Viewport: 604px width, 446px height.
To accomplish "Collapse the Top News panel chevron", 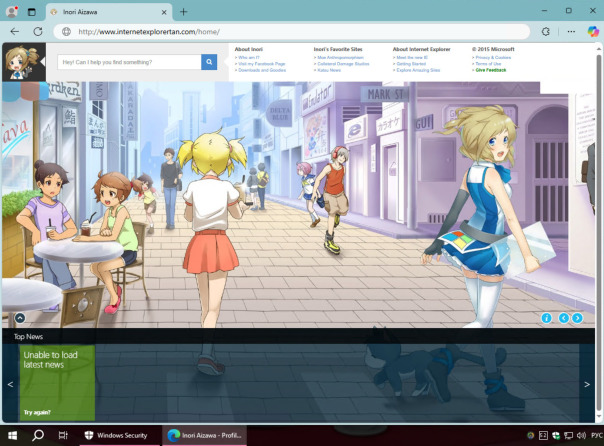I will tap(19, 318).
